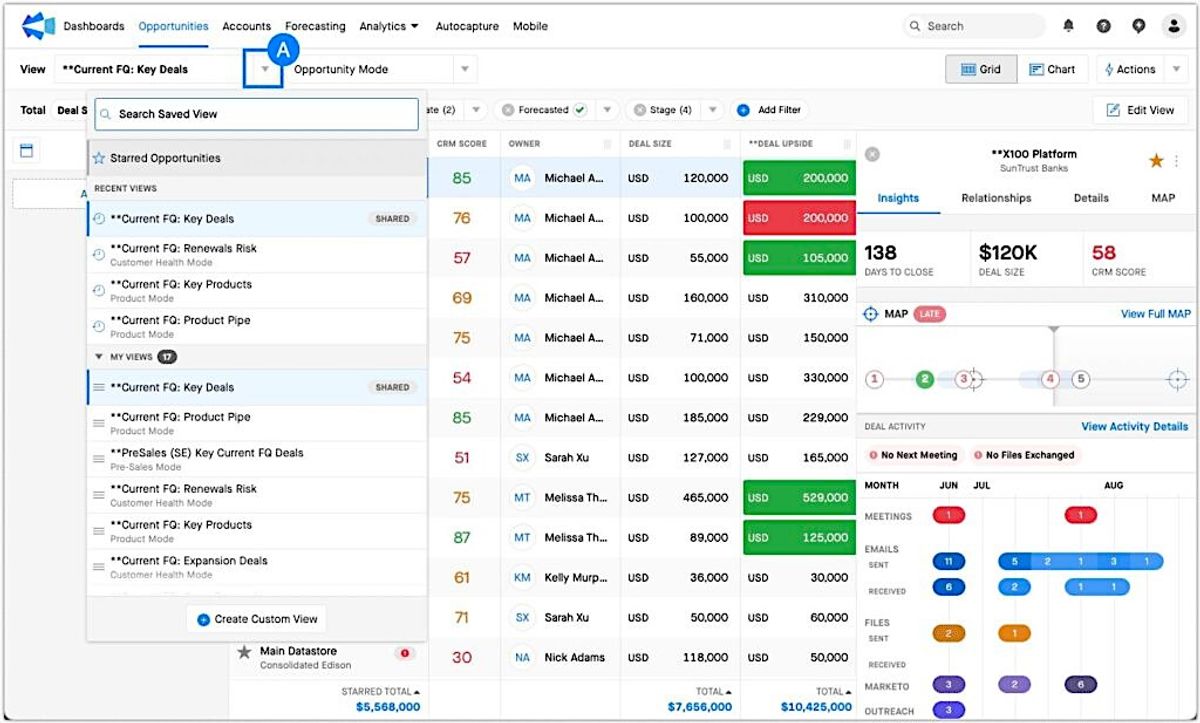The height and width of the screenshot is (723, 1200).
Task: Open the Dashboards nav item
Action: [94, 26]
